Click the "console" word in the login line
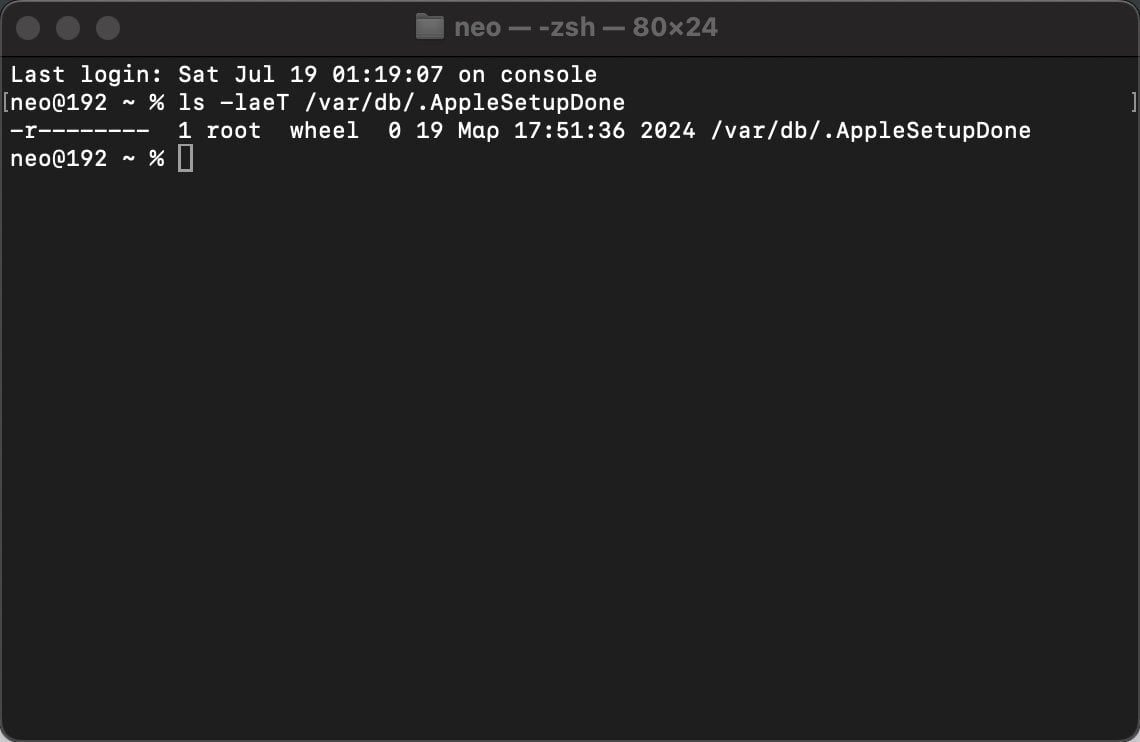Image resolution: width=1140 pixels, height=742 pixels. pos(549,74)
